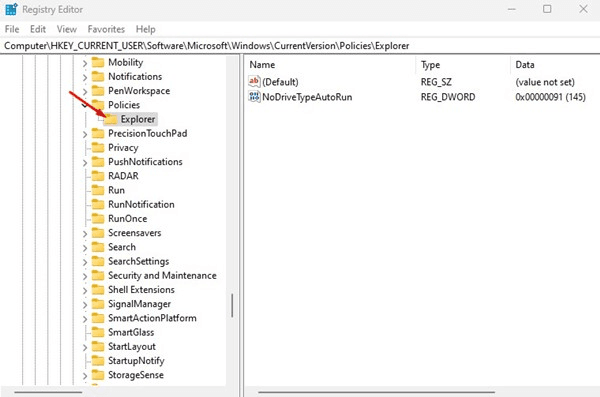
Task: Select the SmartGlass folder icon
Action: (x=98, y=332)
